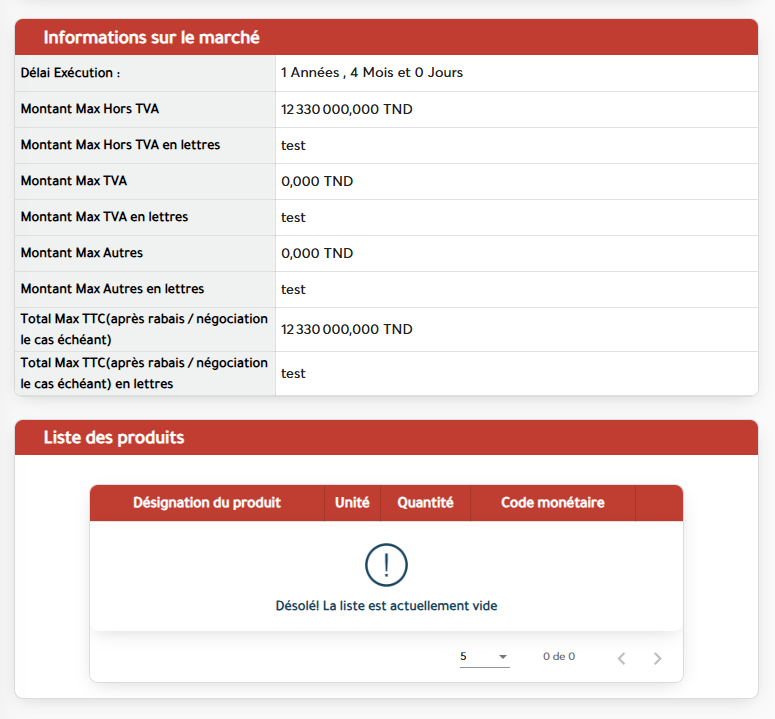Go to the previous page arrow

click(621, 658)
